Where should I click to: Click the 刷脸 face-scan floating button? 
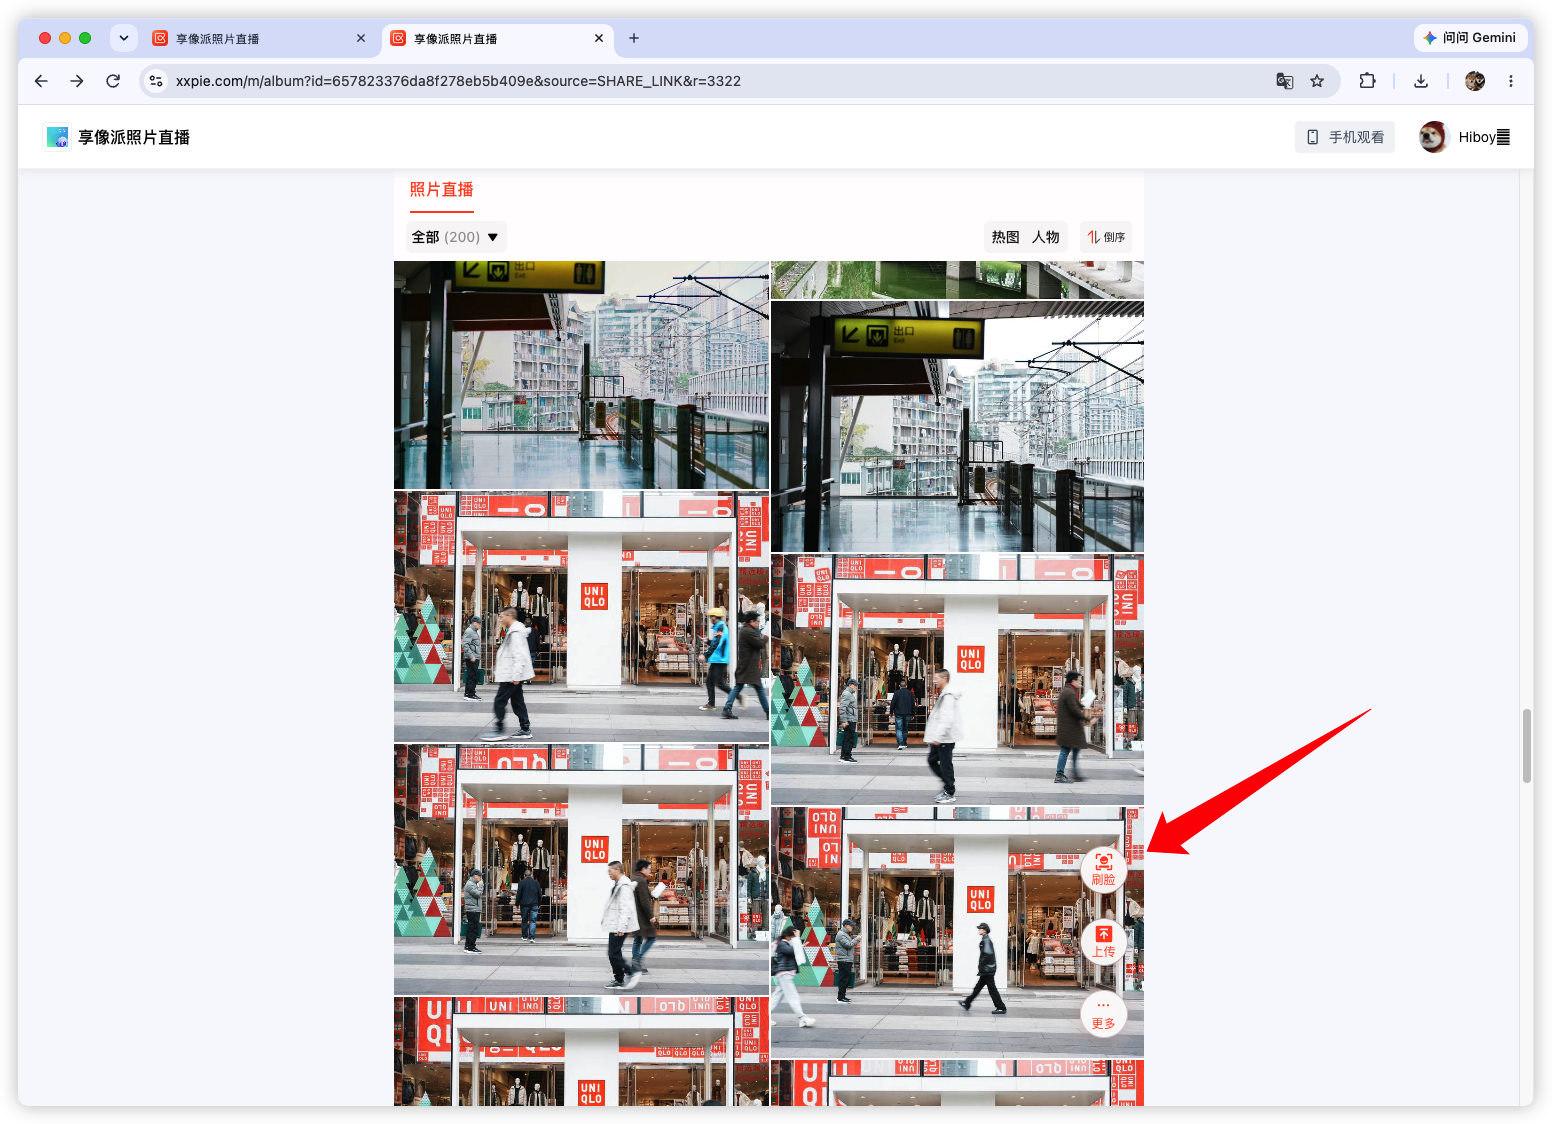pyautogui.click(x=1104, y=868)
